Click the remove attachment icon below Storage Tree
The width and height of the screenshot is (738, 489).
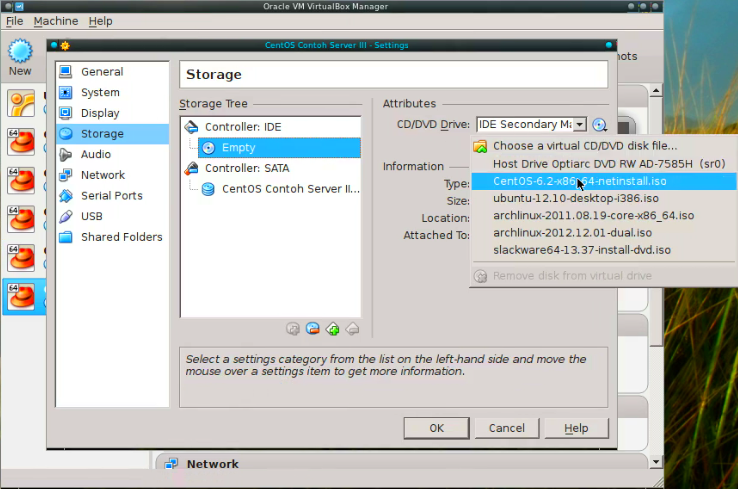point(313,329)
